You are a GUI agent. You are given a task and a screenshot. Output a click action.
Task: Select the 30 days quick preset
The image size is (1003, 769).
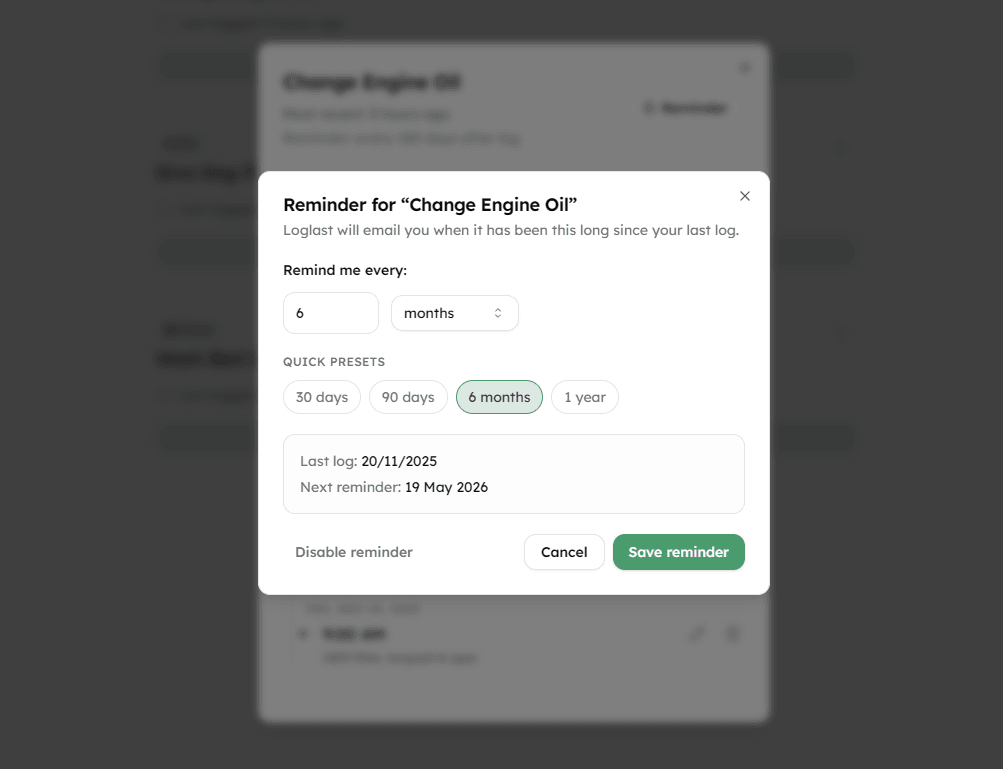pos(321,397)
